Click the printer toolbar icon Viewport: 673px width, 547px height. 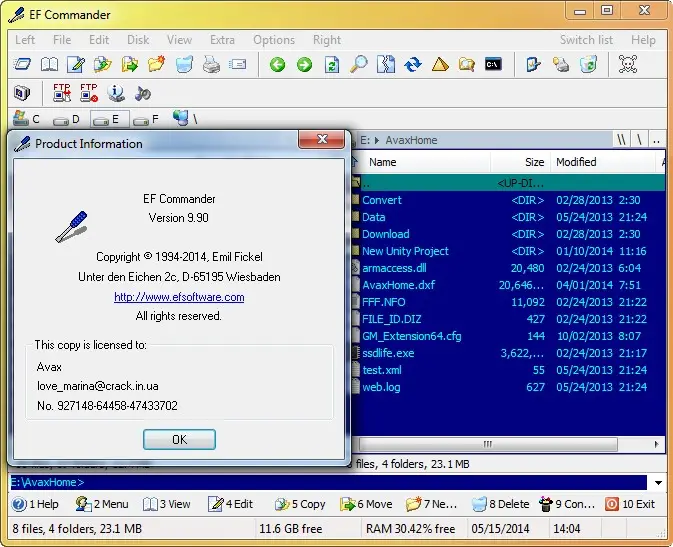tap(211, 65)
